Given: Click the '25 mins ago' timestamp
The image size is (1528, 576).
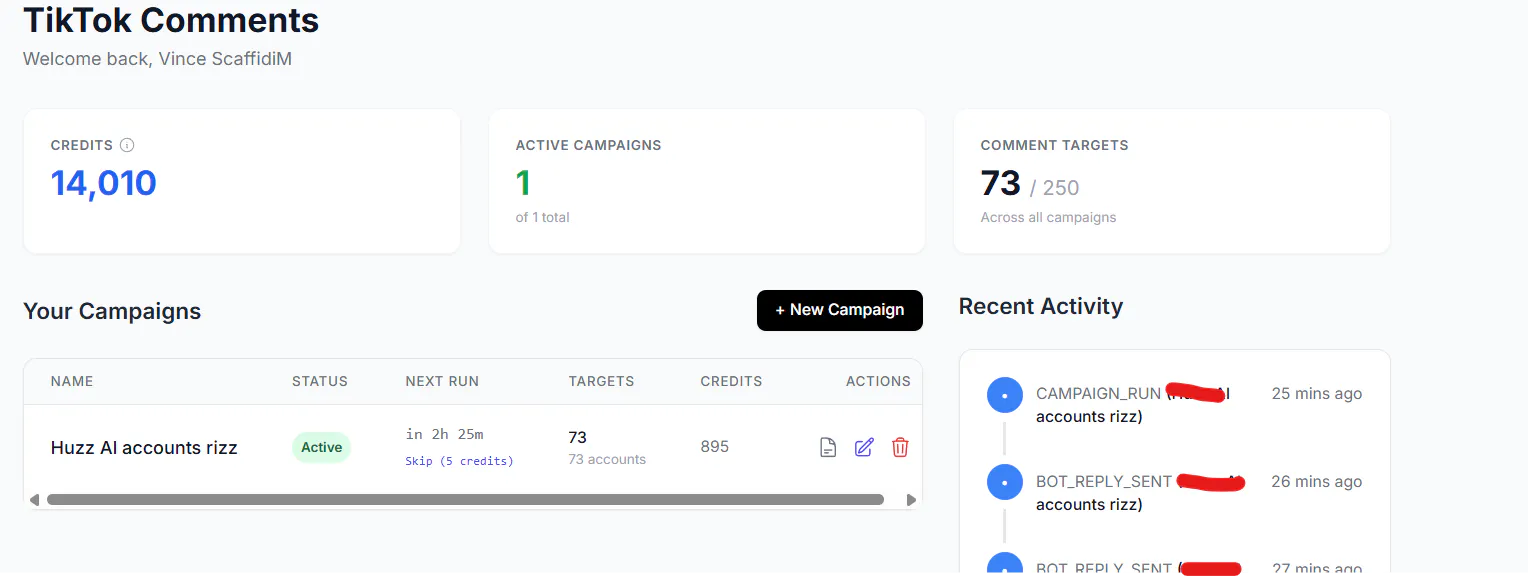Looking at the screenshot, I should (1317, 394).
